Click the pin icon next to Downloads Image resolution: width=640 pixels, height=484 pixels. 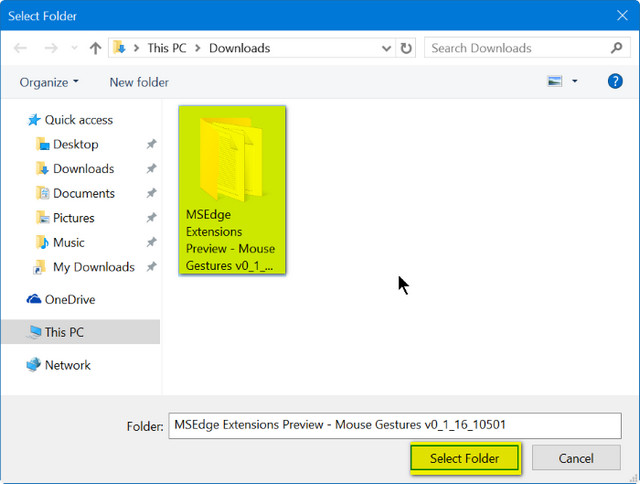coord(151,169)
